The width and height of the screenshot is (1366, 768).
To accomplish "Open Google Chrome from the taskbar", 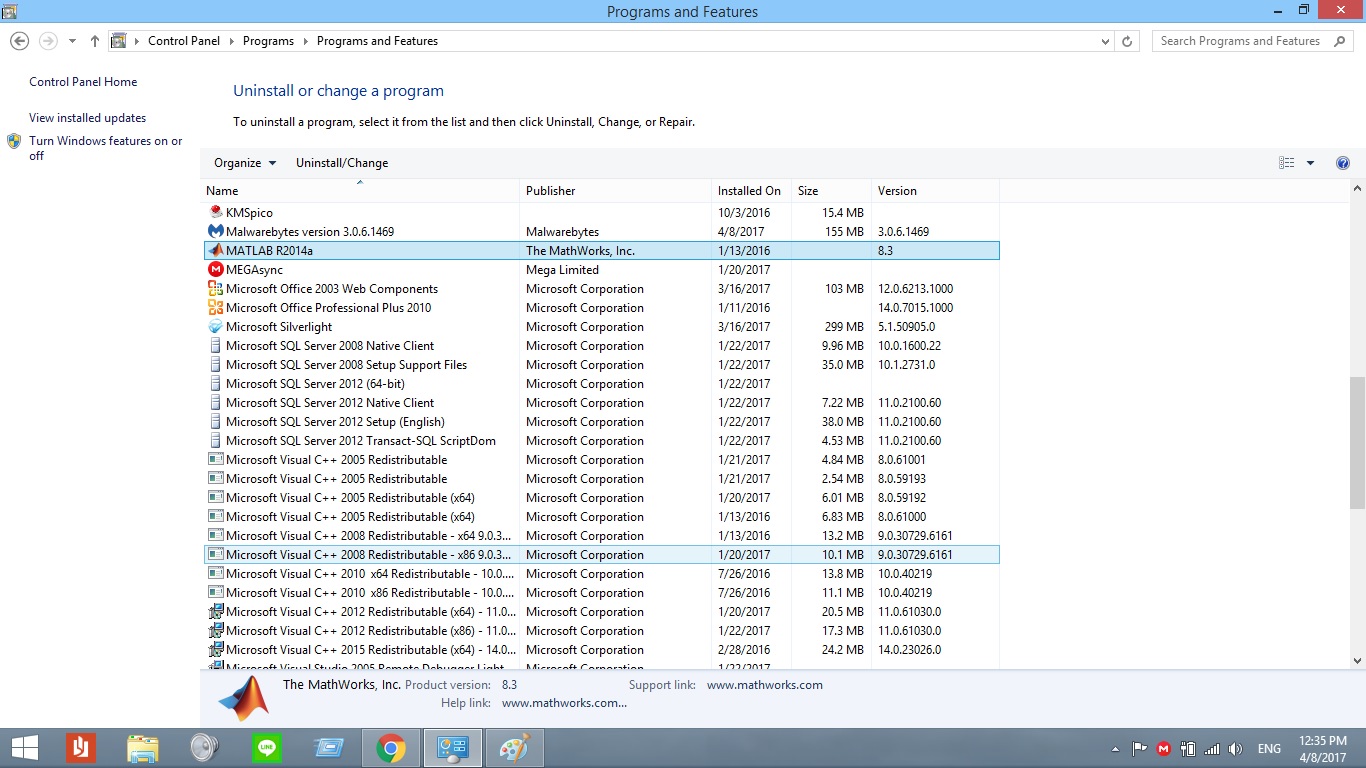I will 391,747.
